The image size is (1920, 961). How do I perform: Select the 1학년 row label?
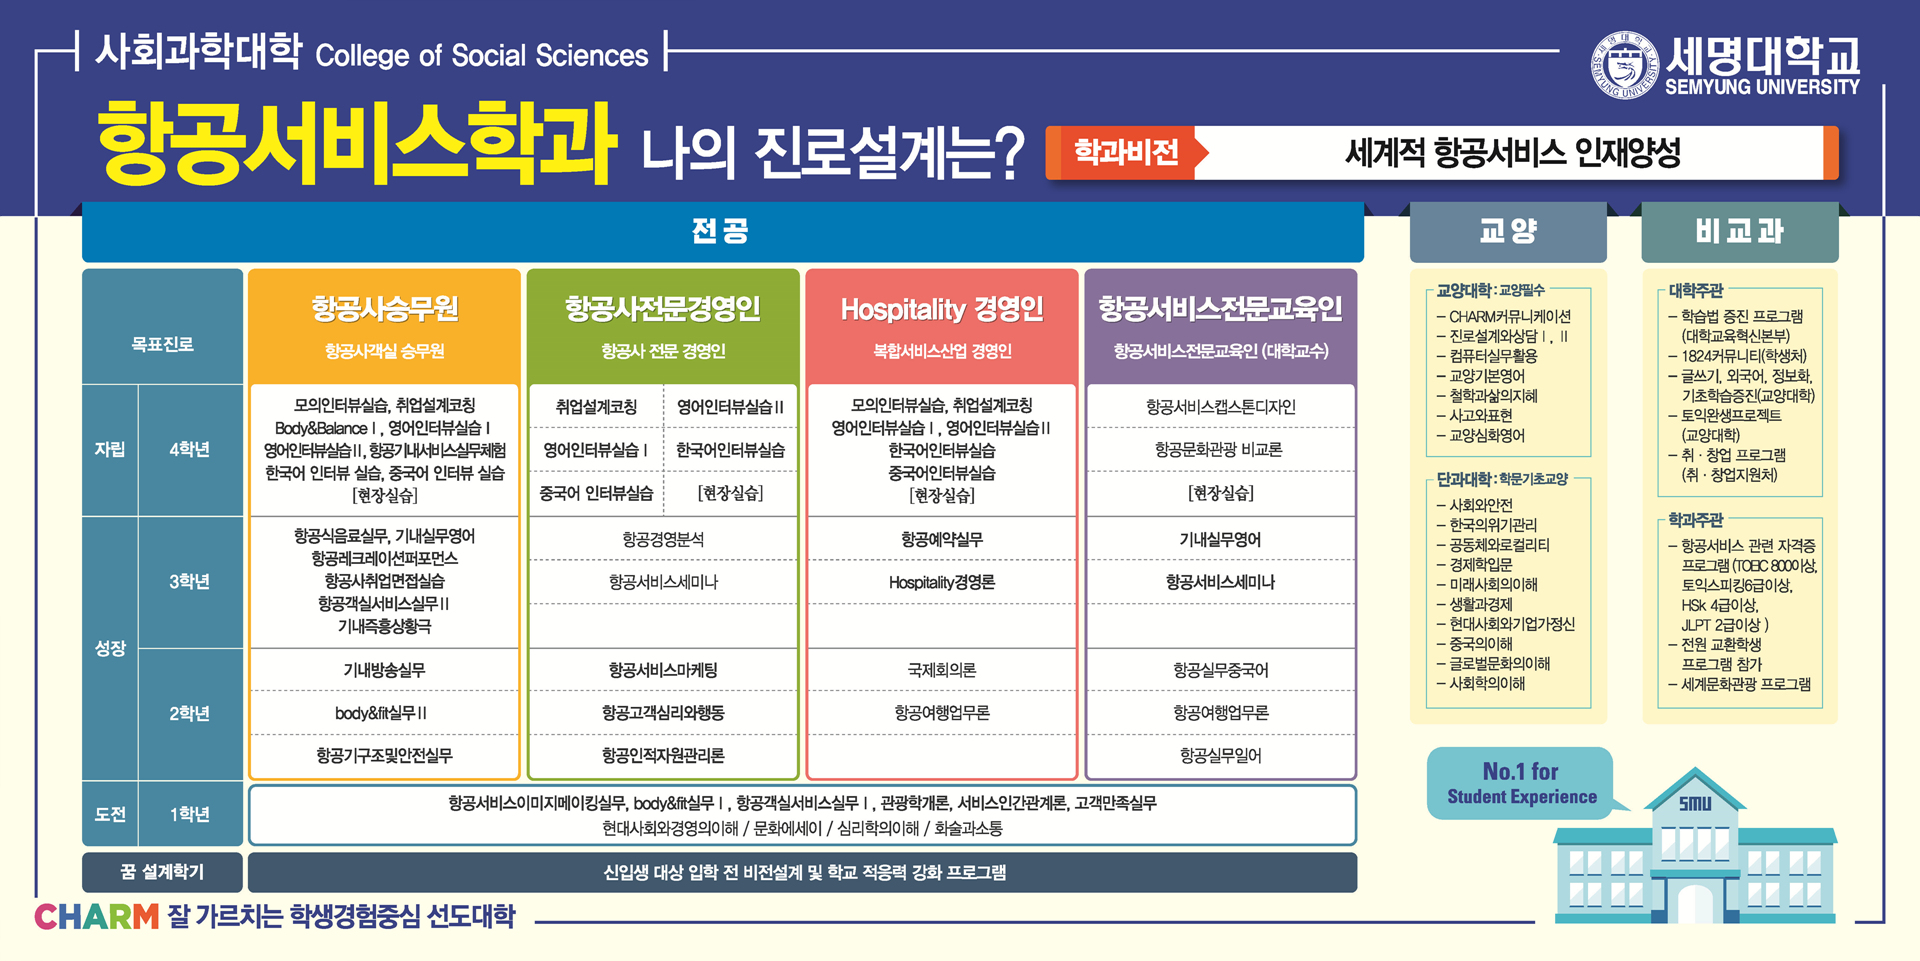tap(190, 815)
